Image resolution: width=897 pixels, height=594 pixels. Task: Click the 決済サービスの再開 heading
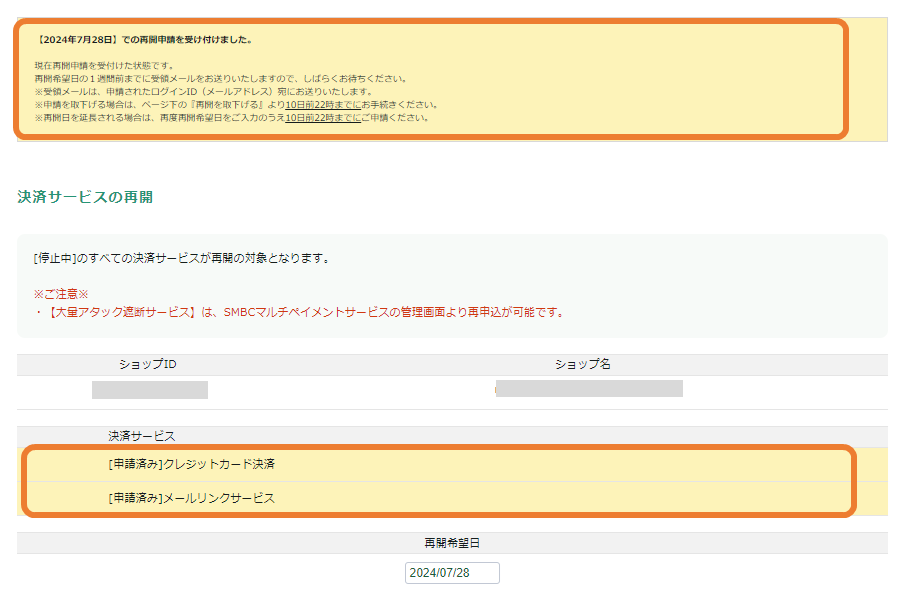tap(85, 197)
